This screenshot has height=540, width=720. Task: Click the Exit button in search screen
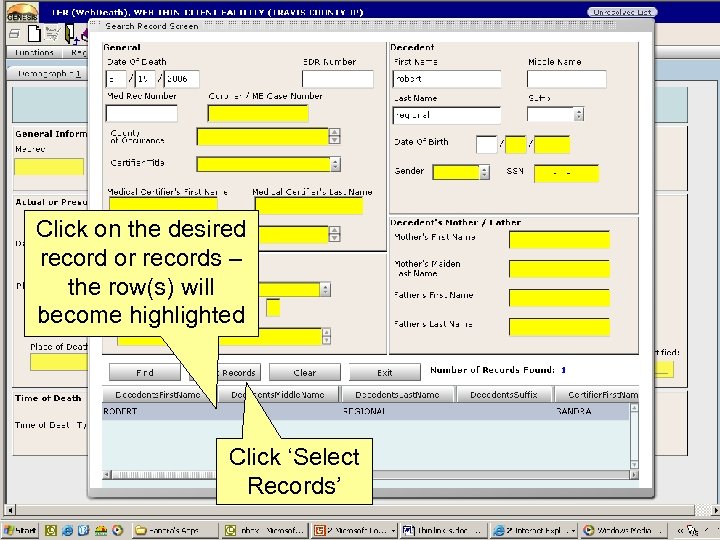tap(385, 372)
